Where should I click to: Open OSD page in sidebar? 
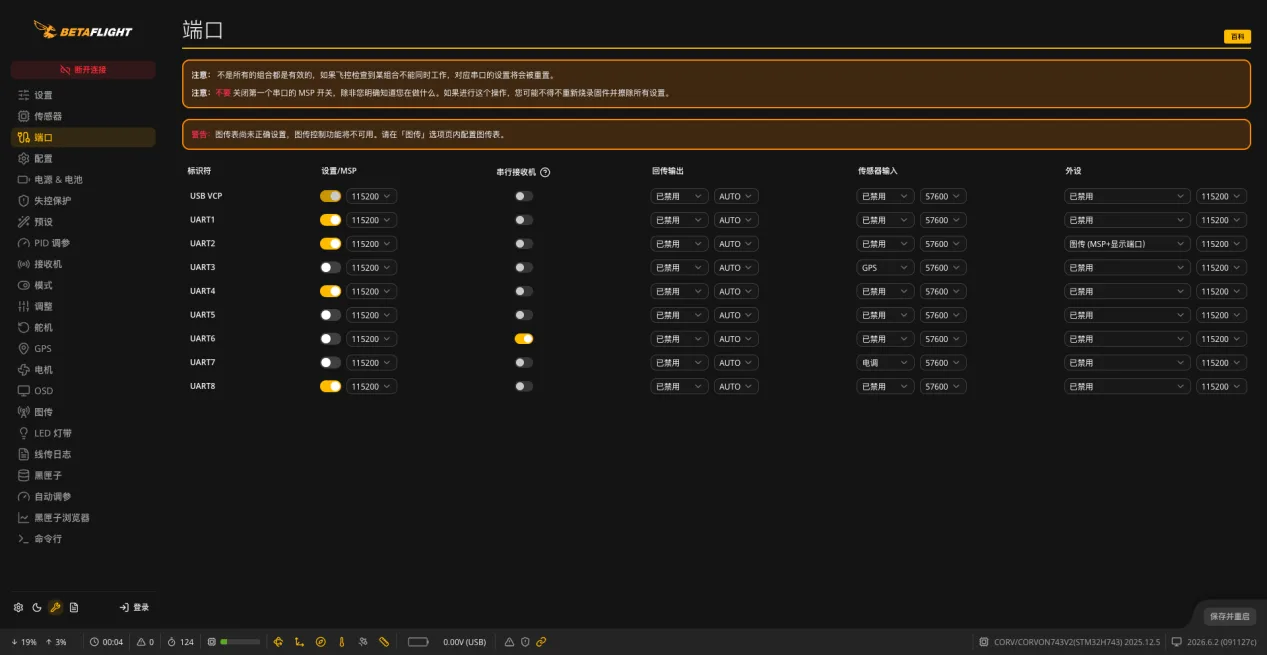point(83,391)
